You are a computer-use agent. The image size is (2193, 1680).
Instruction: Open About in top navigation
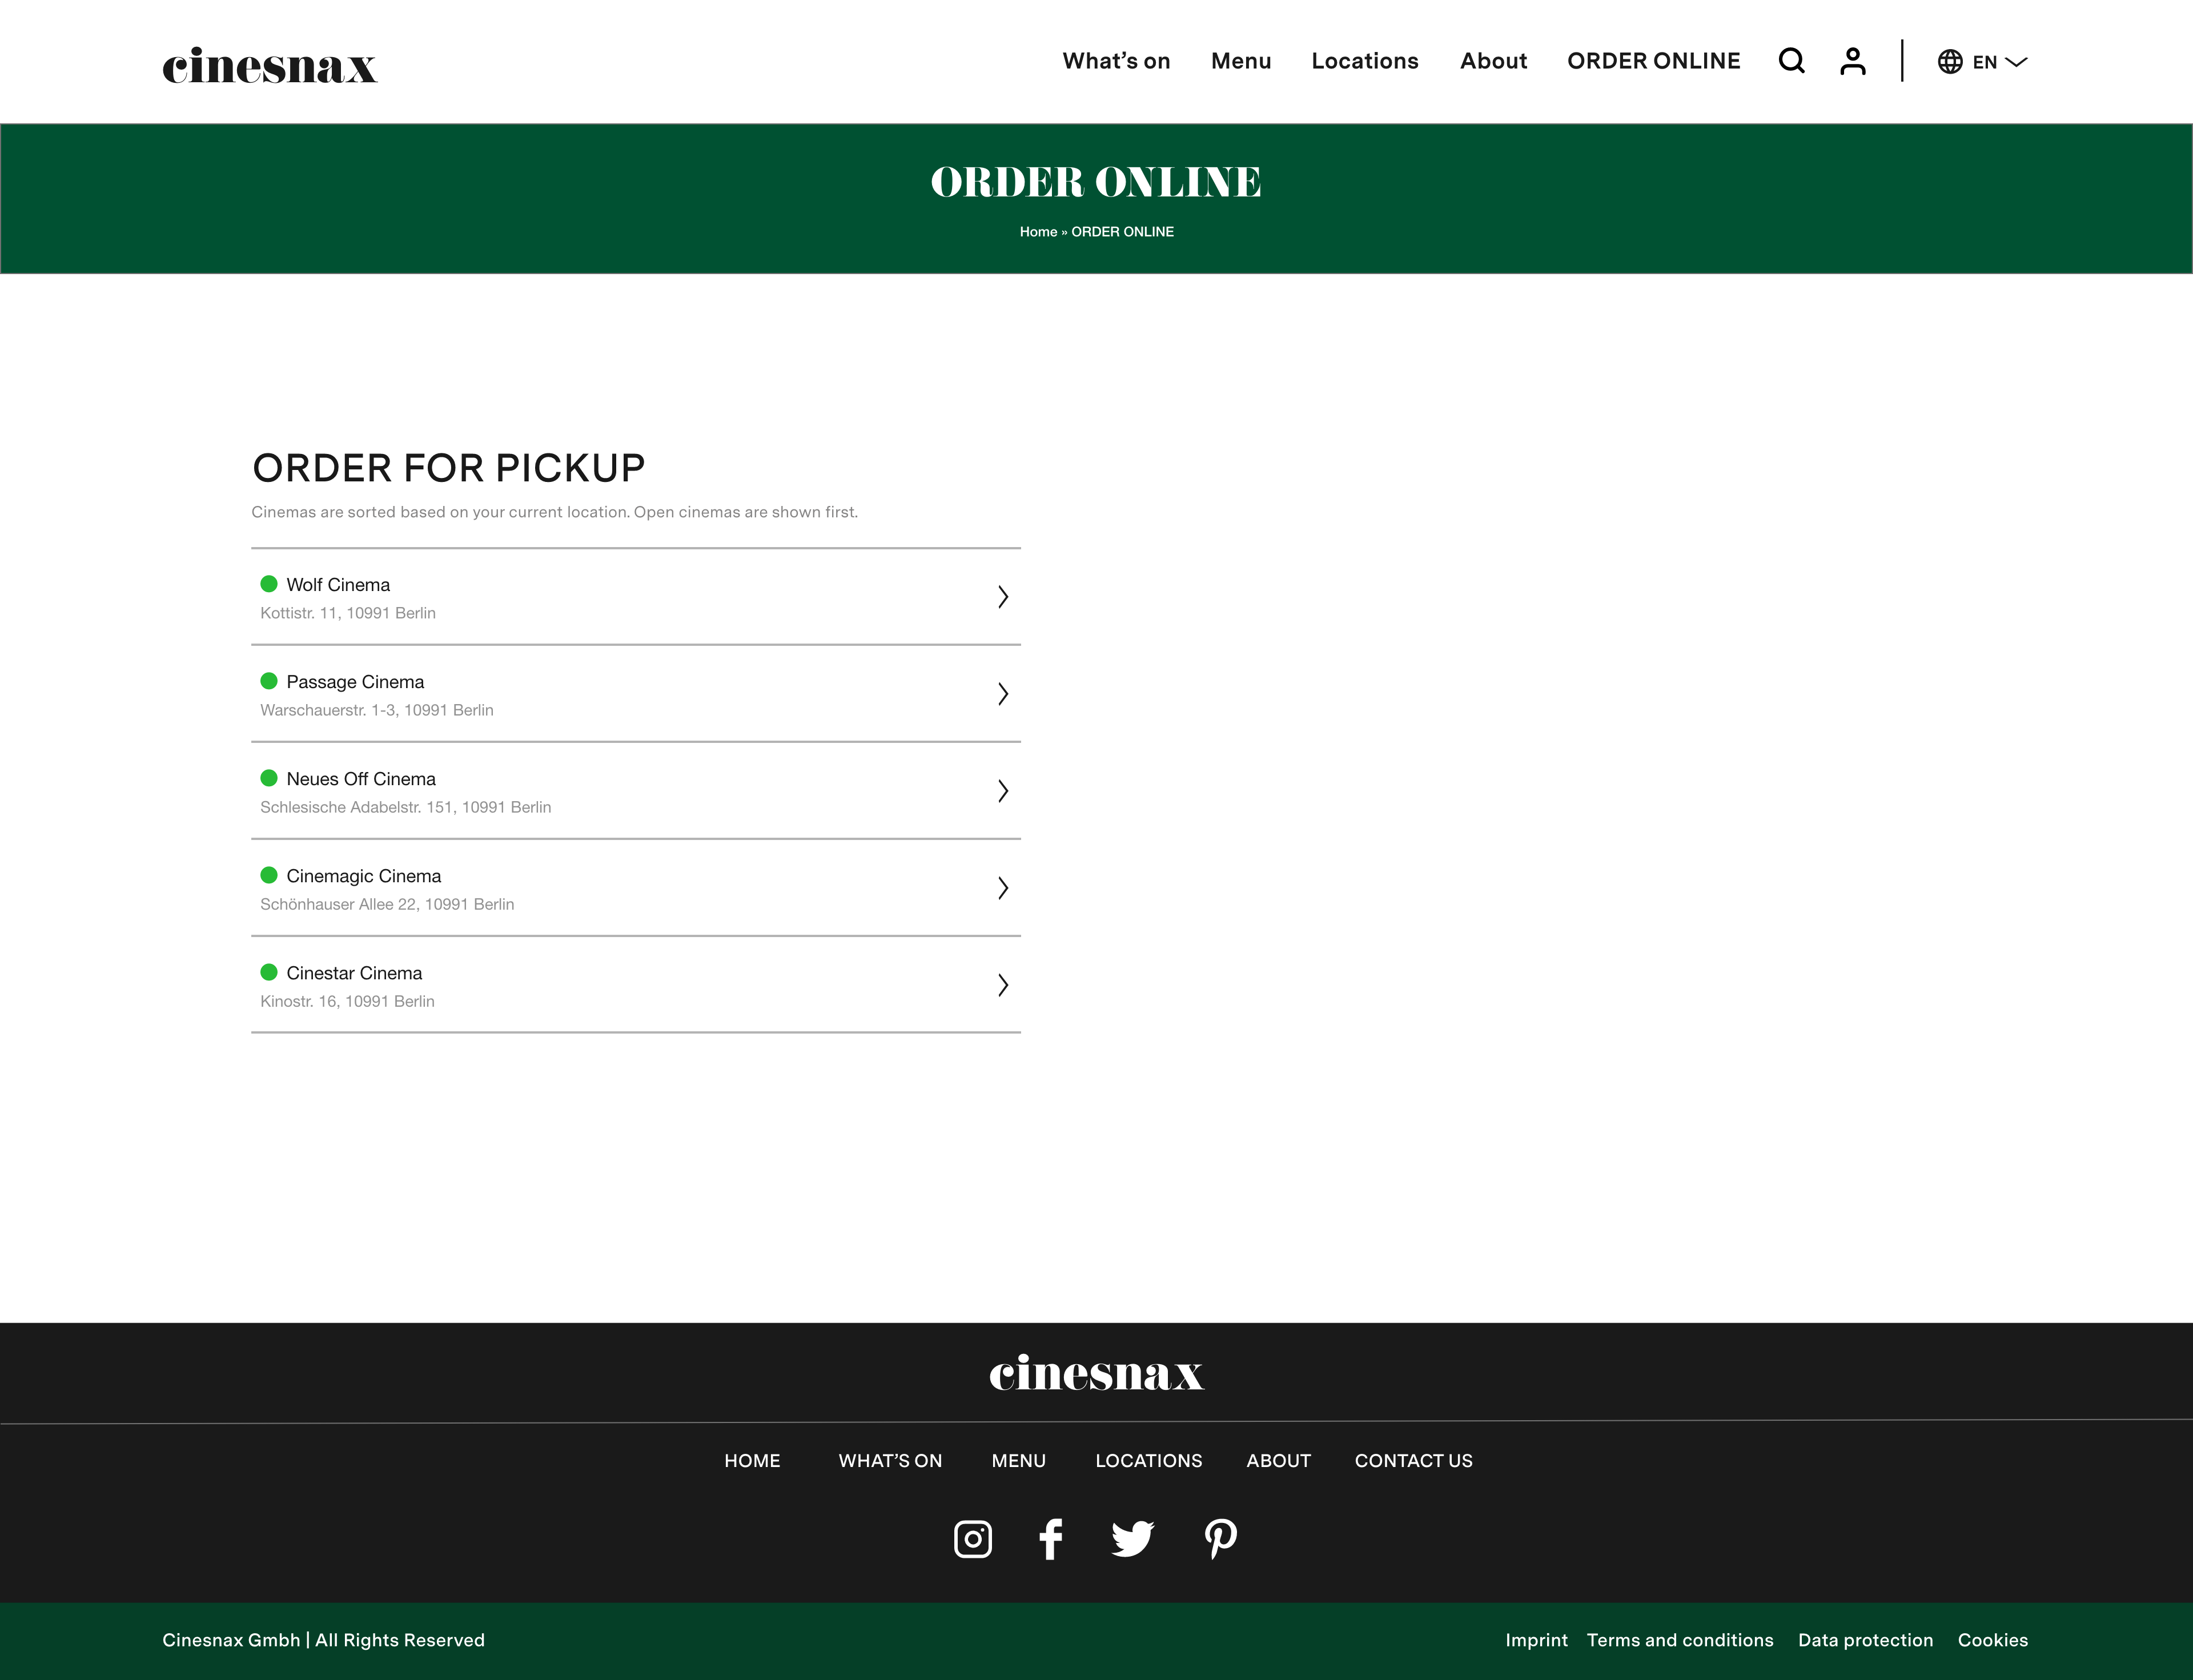pos(1493,61)
